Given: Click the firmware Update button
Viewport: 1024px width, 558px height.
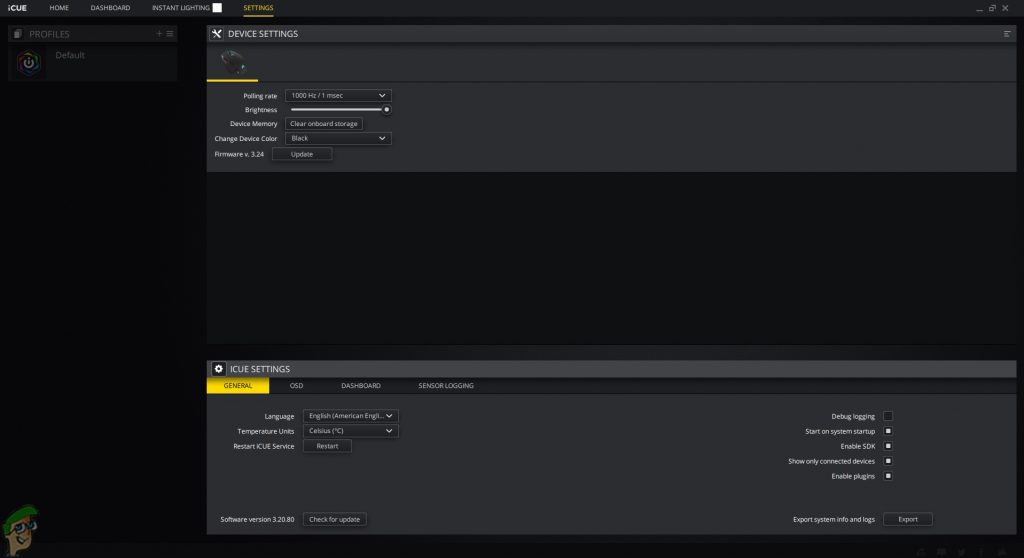Looking at the screenshot, I should tap(302, 154).
